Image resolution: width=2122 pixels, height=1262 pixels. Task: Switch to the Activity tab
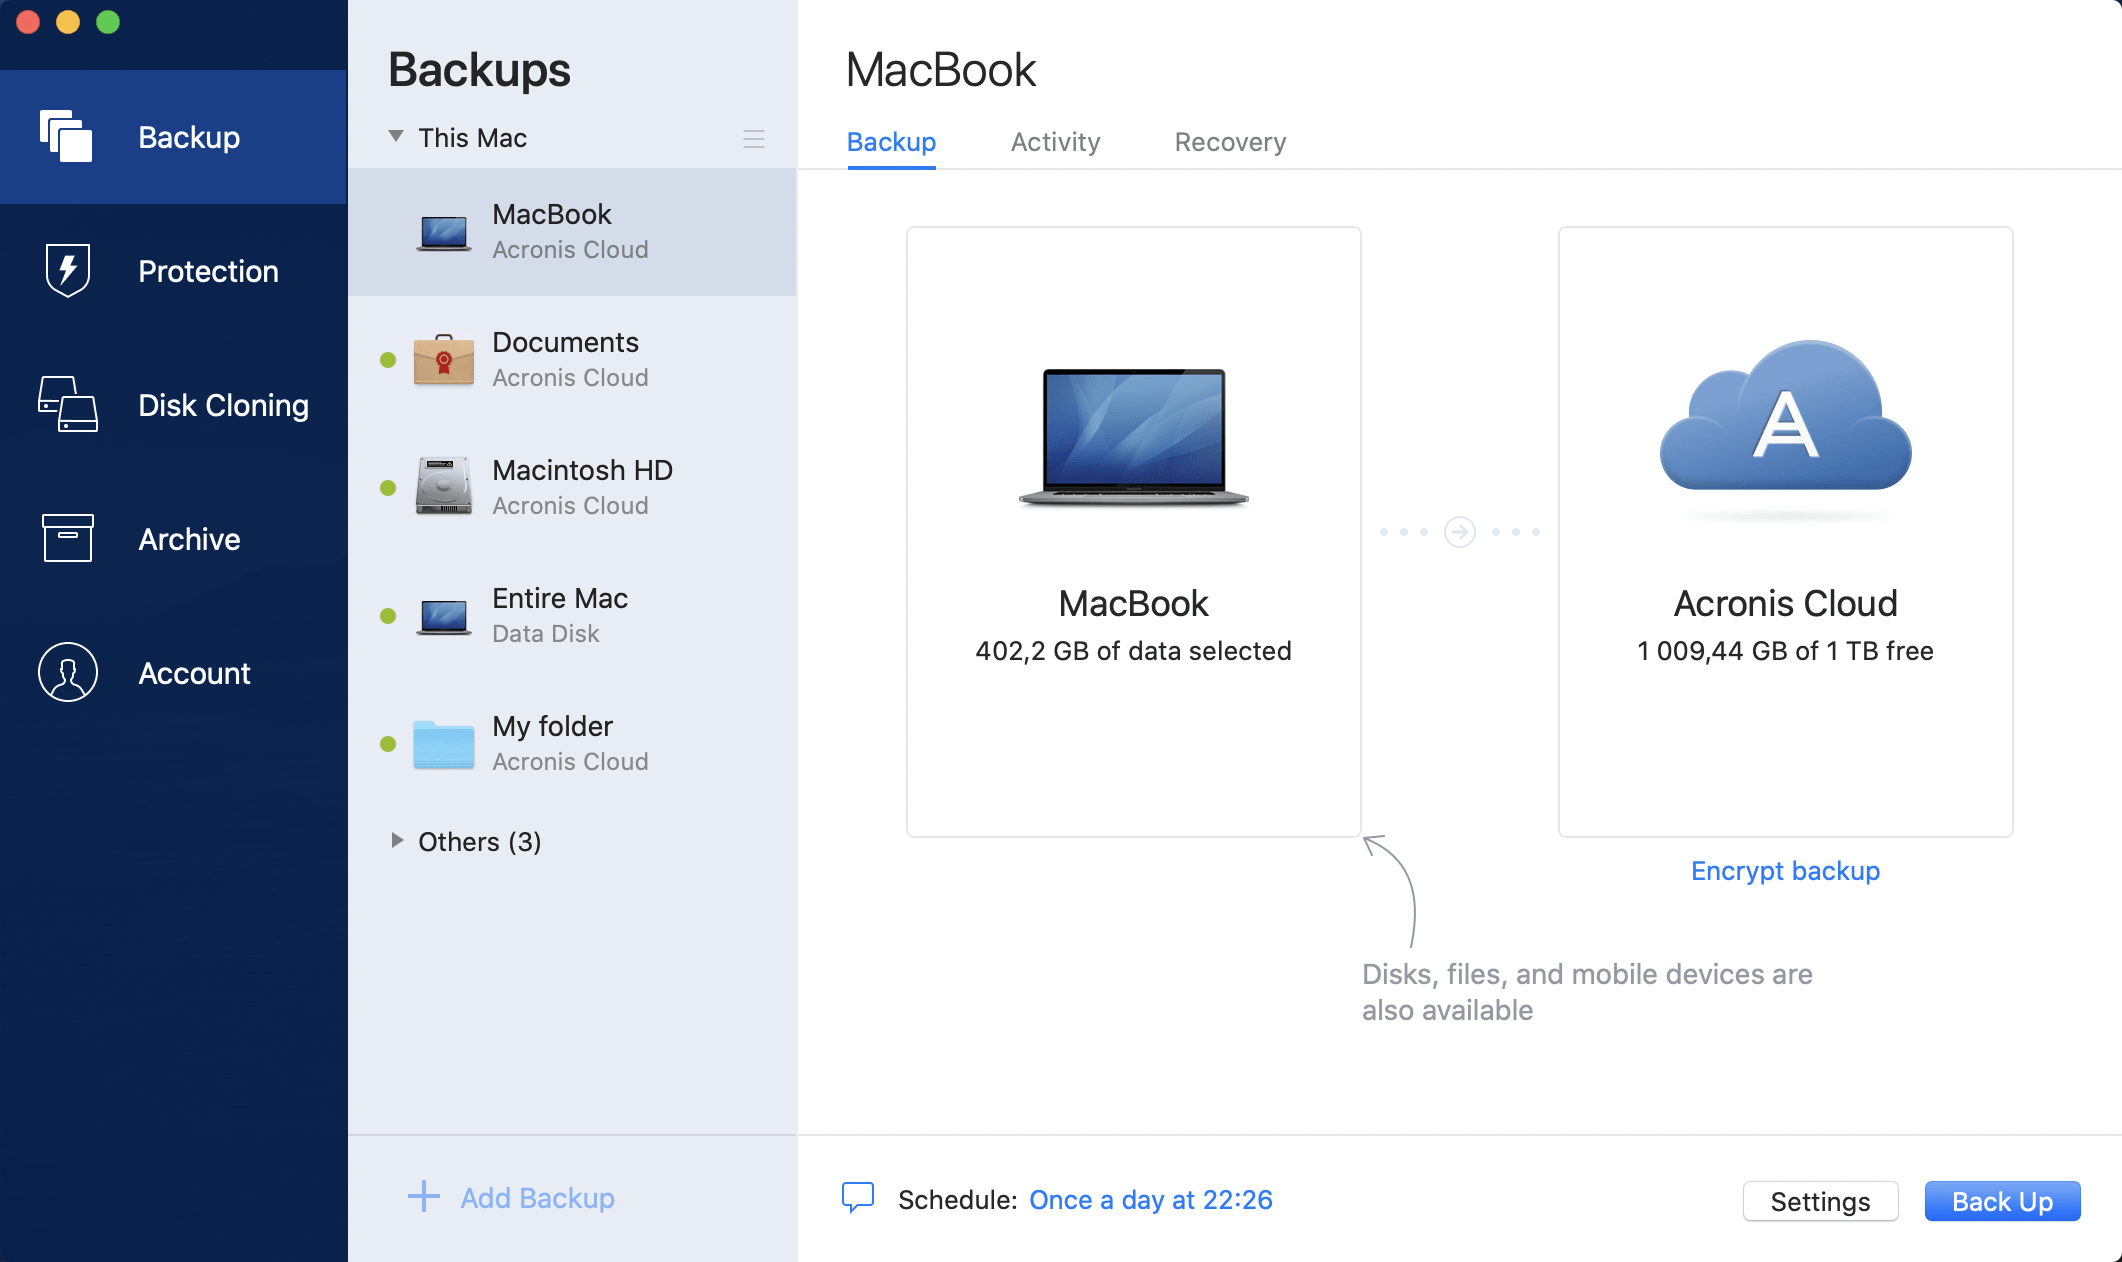click(1054, 142)
